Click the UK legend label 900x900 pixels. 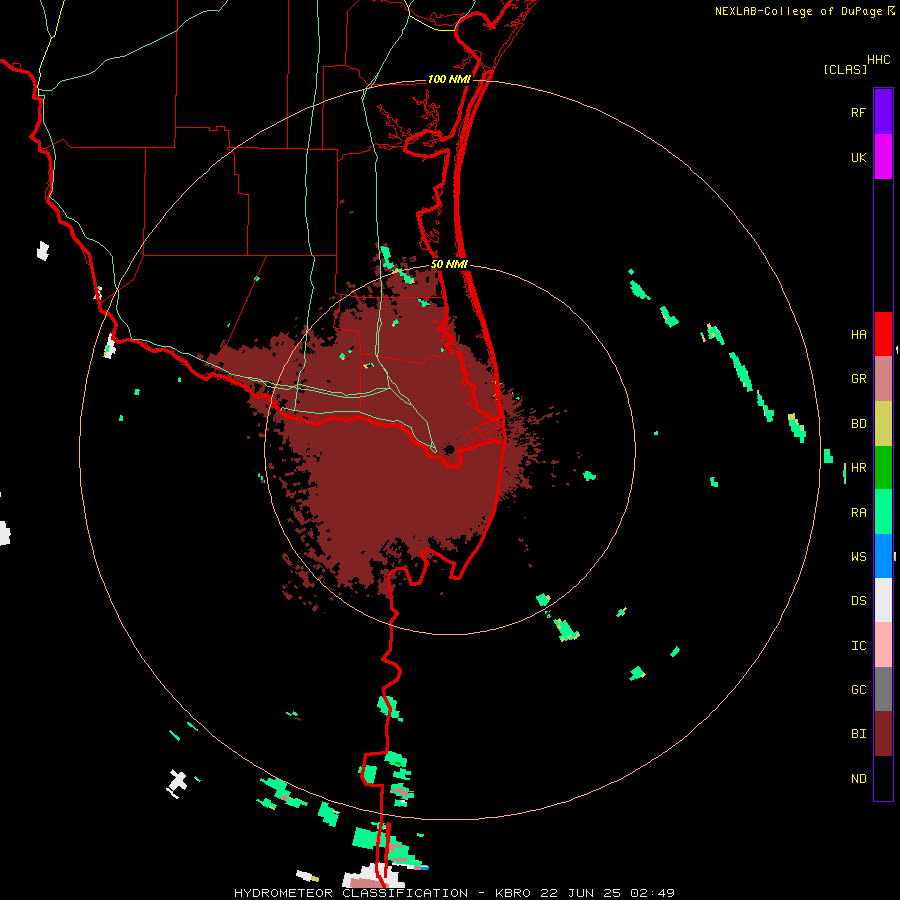[858, 158]
